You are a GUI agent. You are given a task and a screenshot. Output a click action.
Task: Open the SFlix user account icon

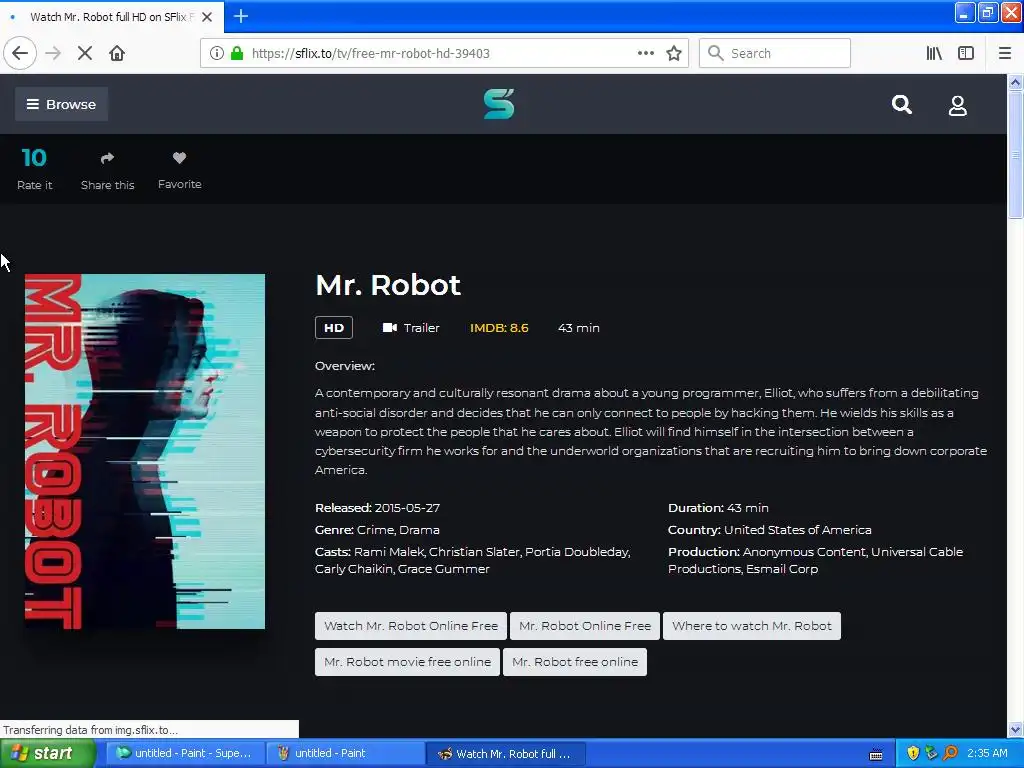point(957,105)
